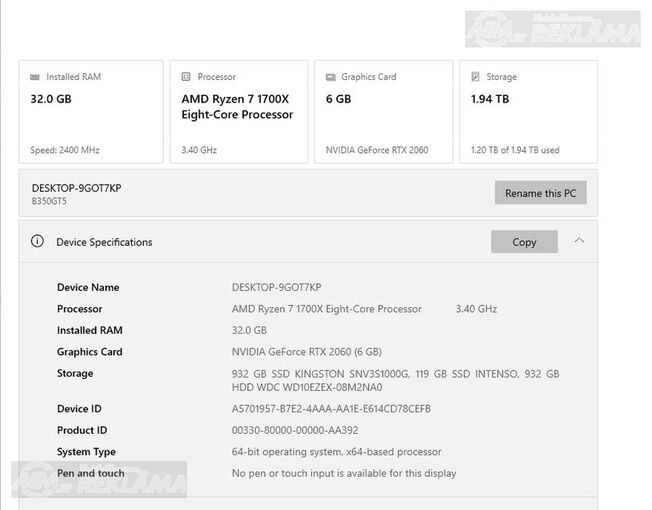The height and width of the screenshot is (510, 652).
Task: Select the 'Speed: 2400 MHz' text
Action: 65,150
